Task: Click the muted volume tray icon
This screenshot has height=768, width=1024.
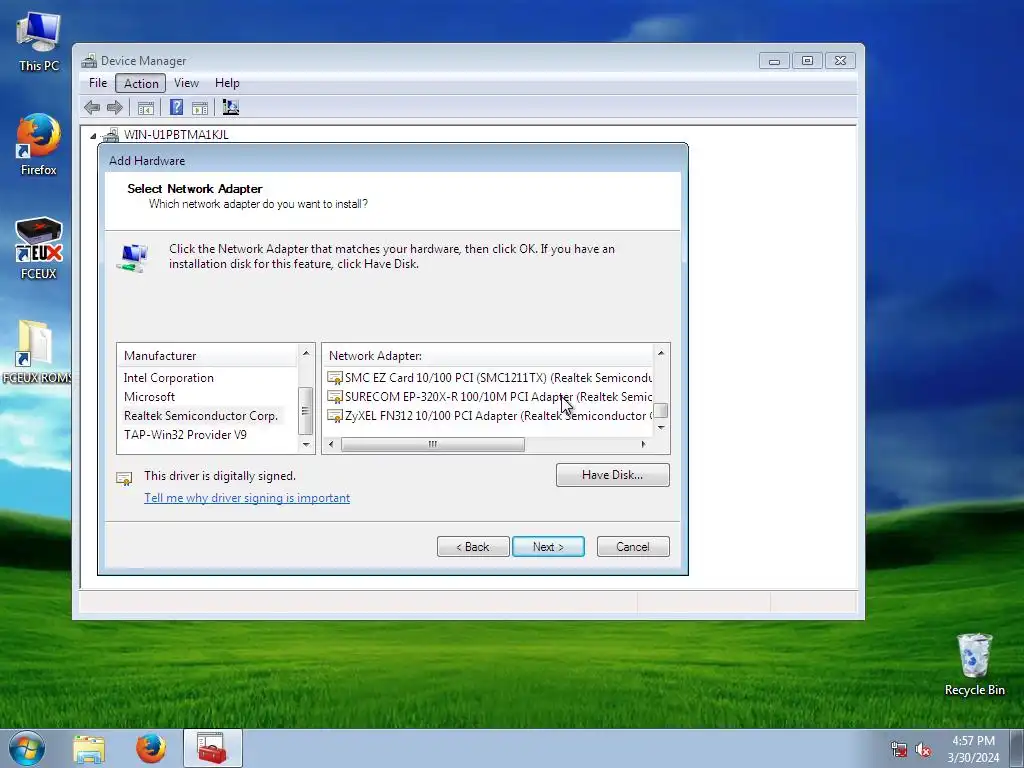Action: 923,750
